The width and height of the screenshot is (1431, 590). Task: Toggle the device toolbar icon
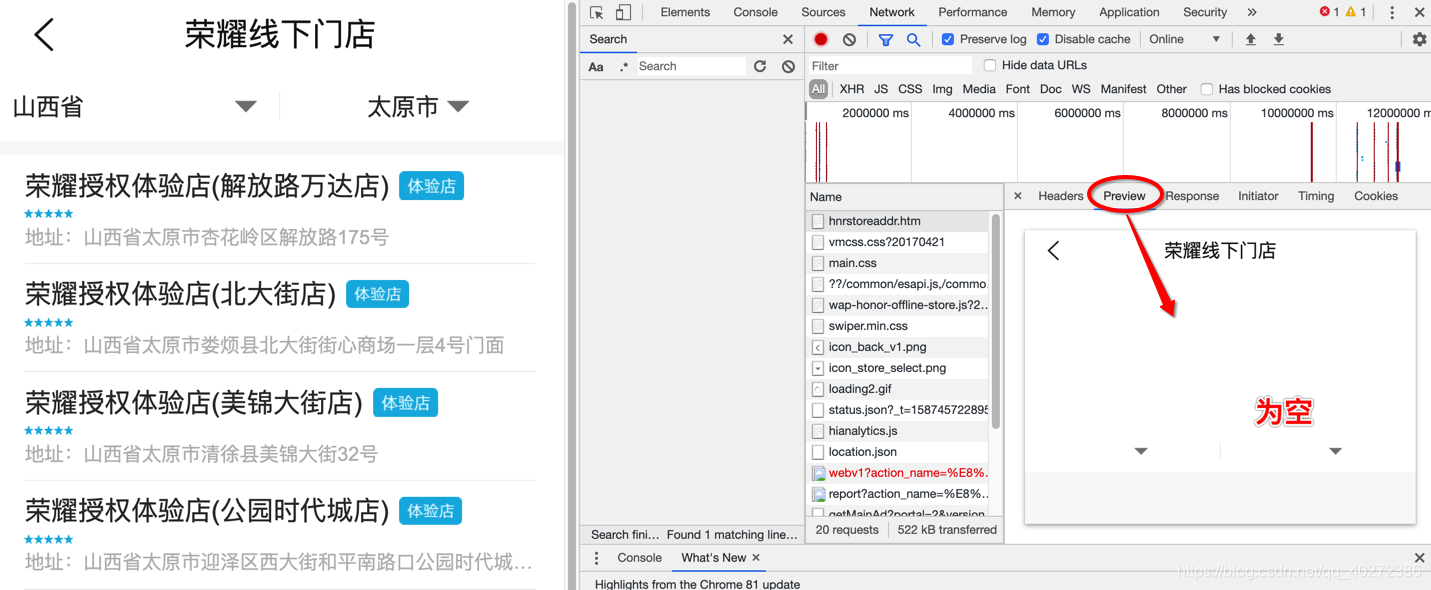pos(623,12)
